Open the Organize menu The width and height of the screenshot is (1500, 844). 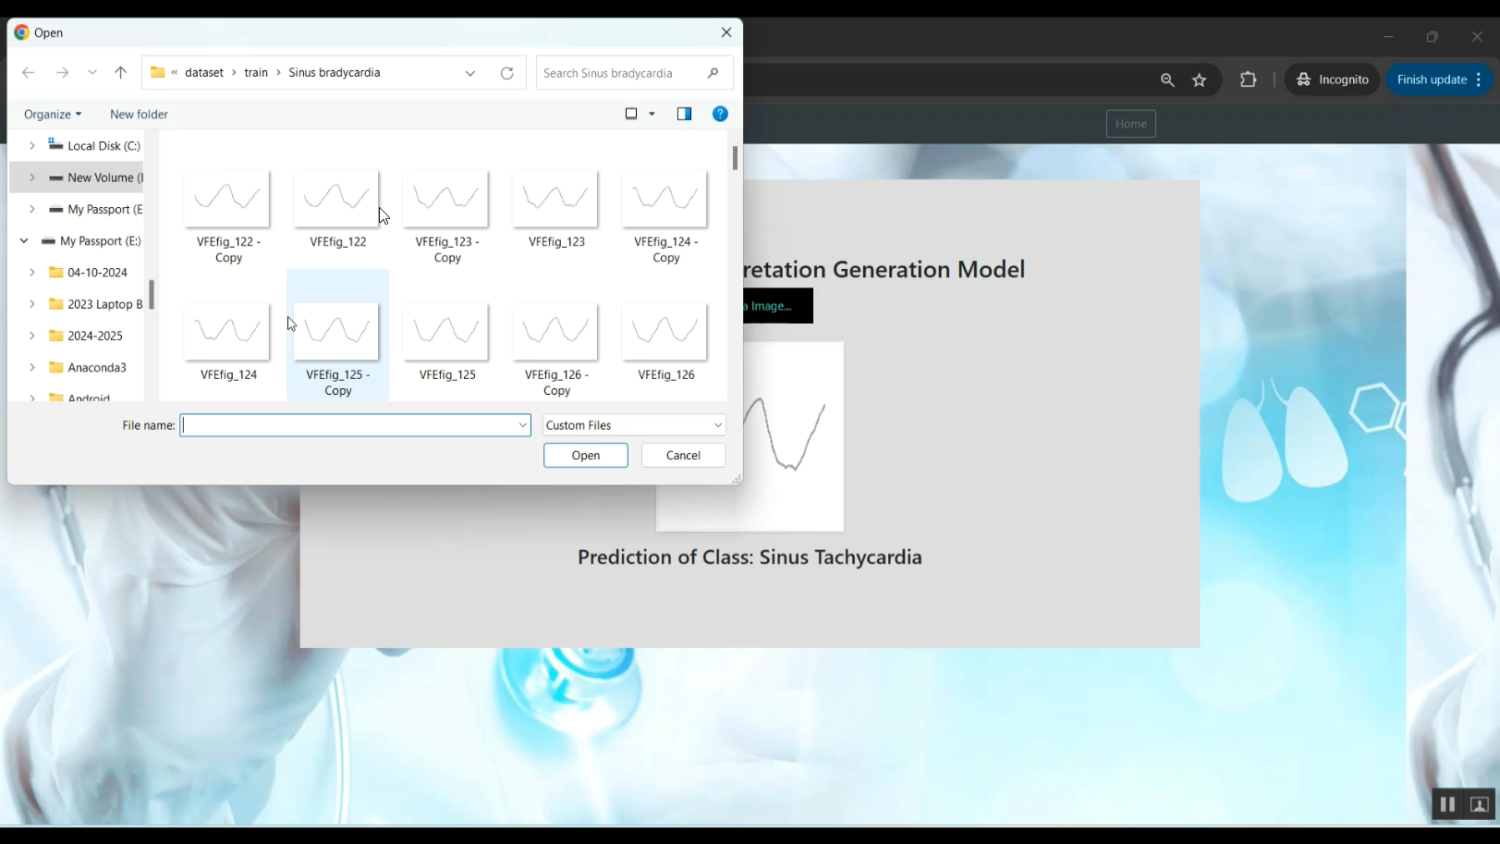point(52,114)
